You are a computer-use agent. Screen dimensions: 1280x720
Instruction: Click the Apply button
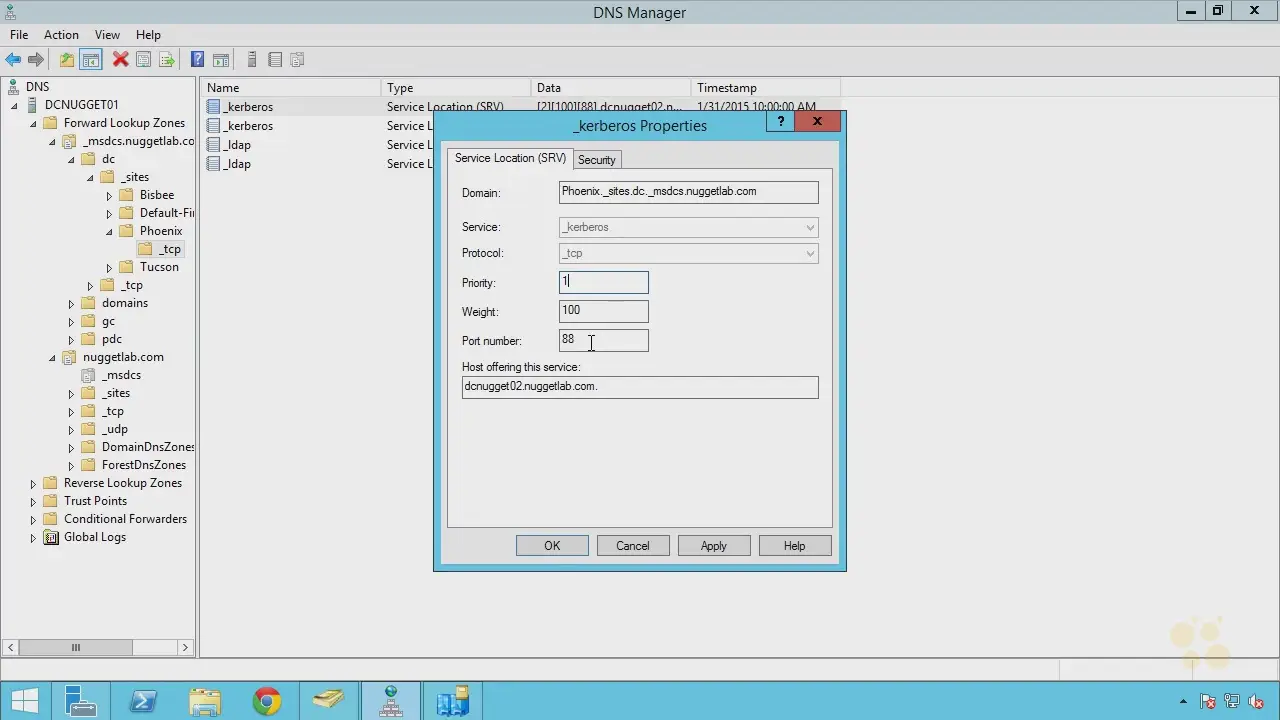713,545
